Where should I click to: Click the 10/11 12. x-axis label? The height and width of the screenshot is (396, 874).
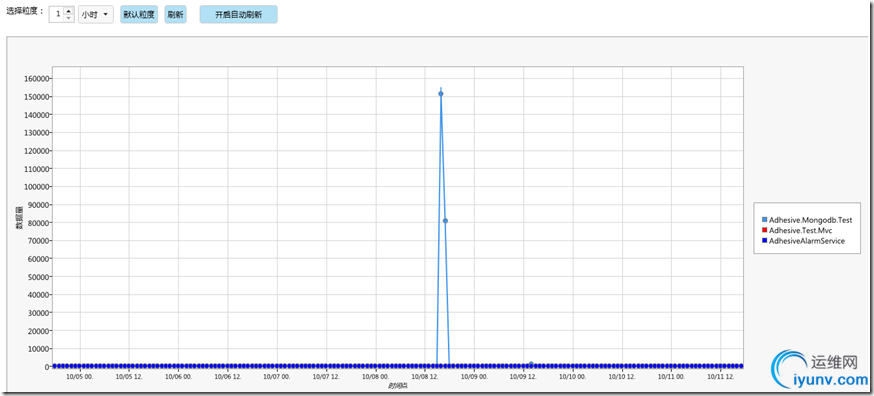(721, 376)
